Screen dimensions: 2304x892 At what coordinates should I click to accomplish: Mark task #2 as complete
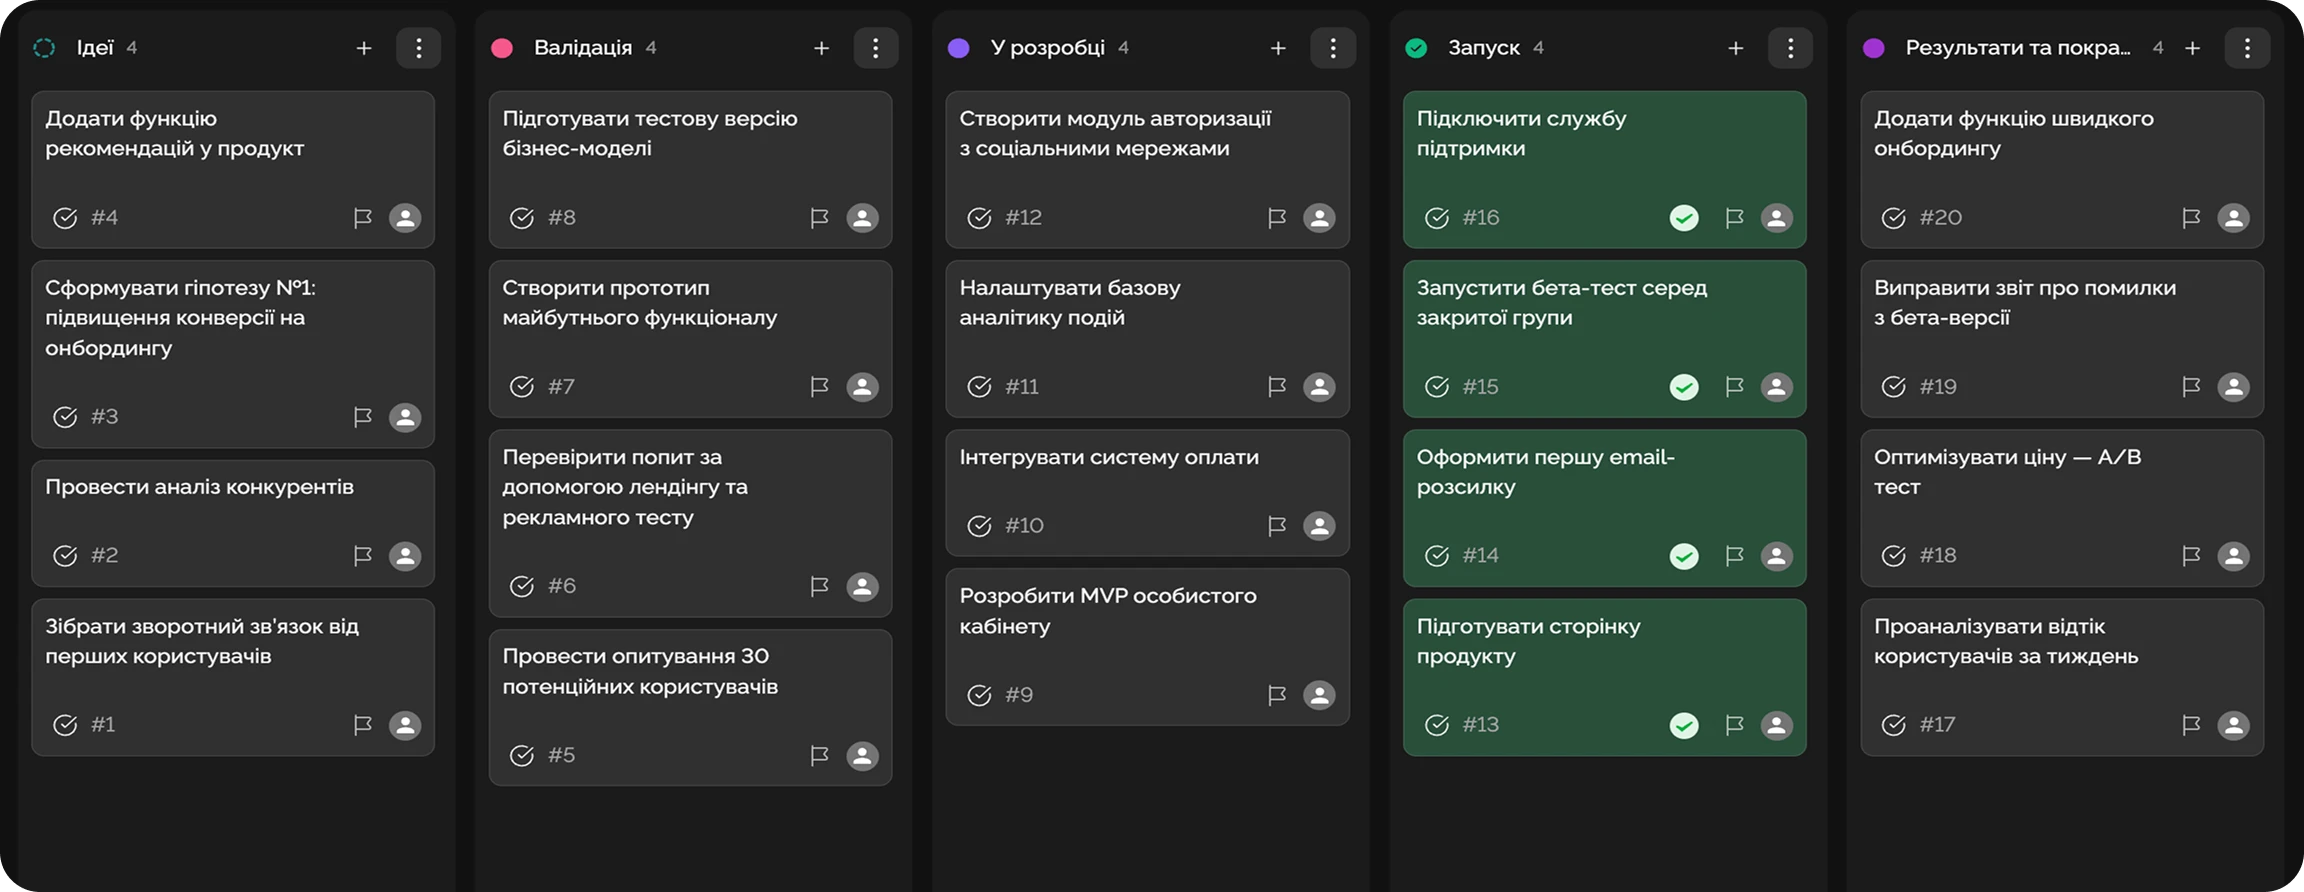65,556
